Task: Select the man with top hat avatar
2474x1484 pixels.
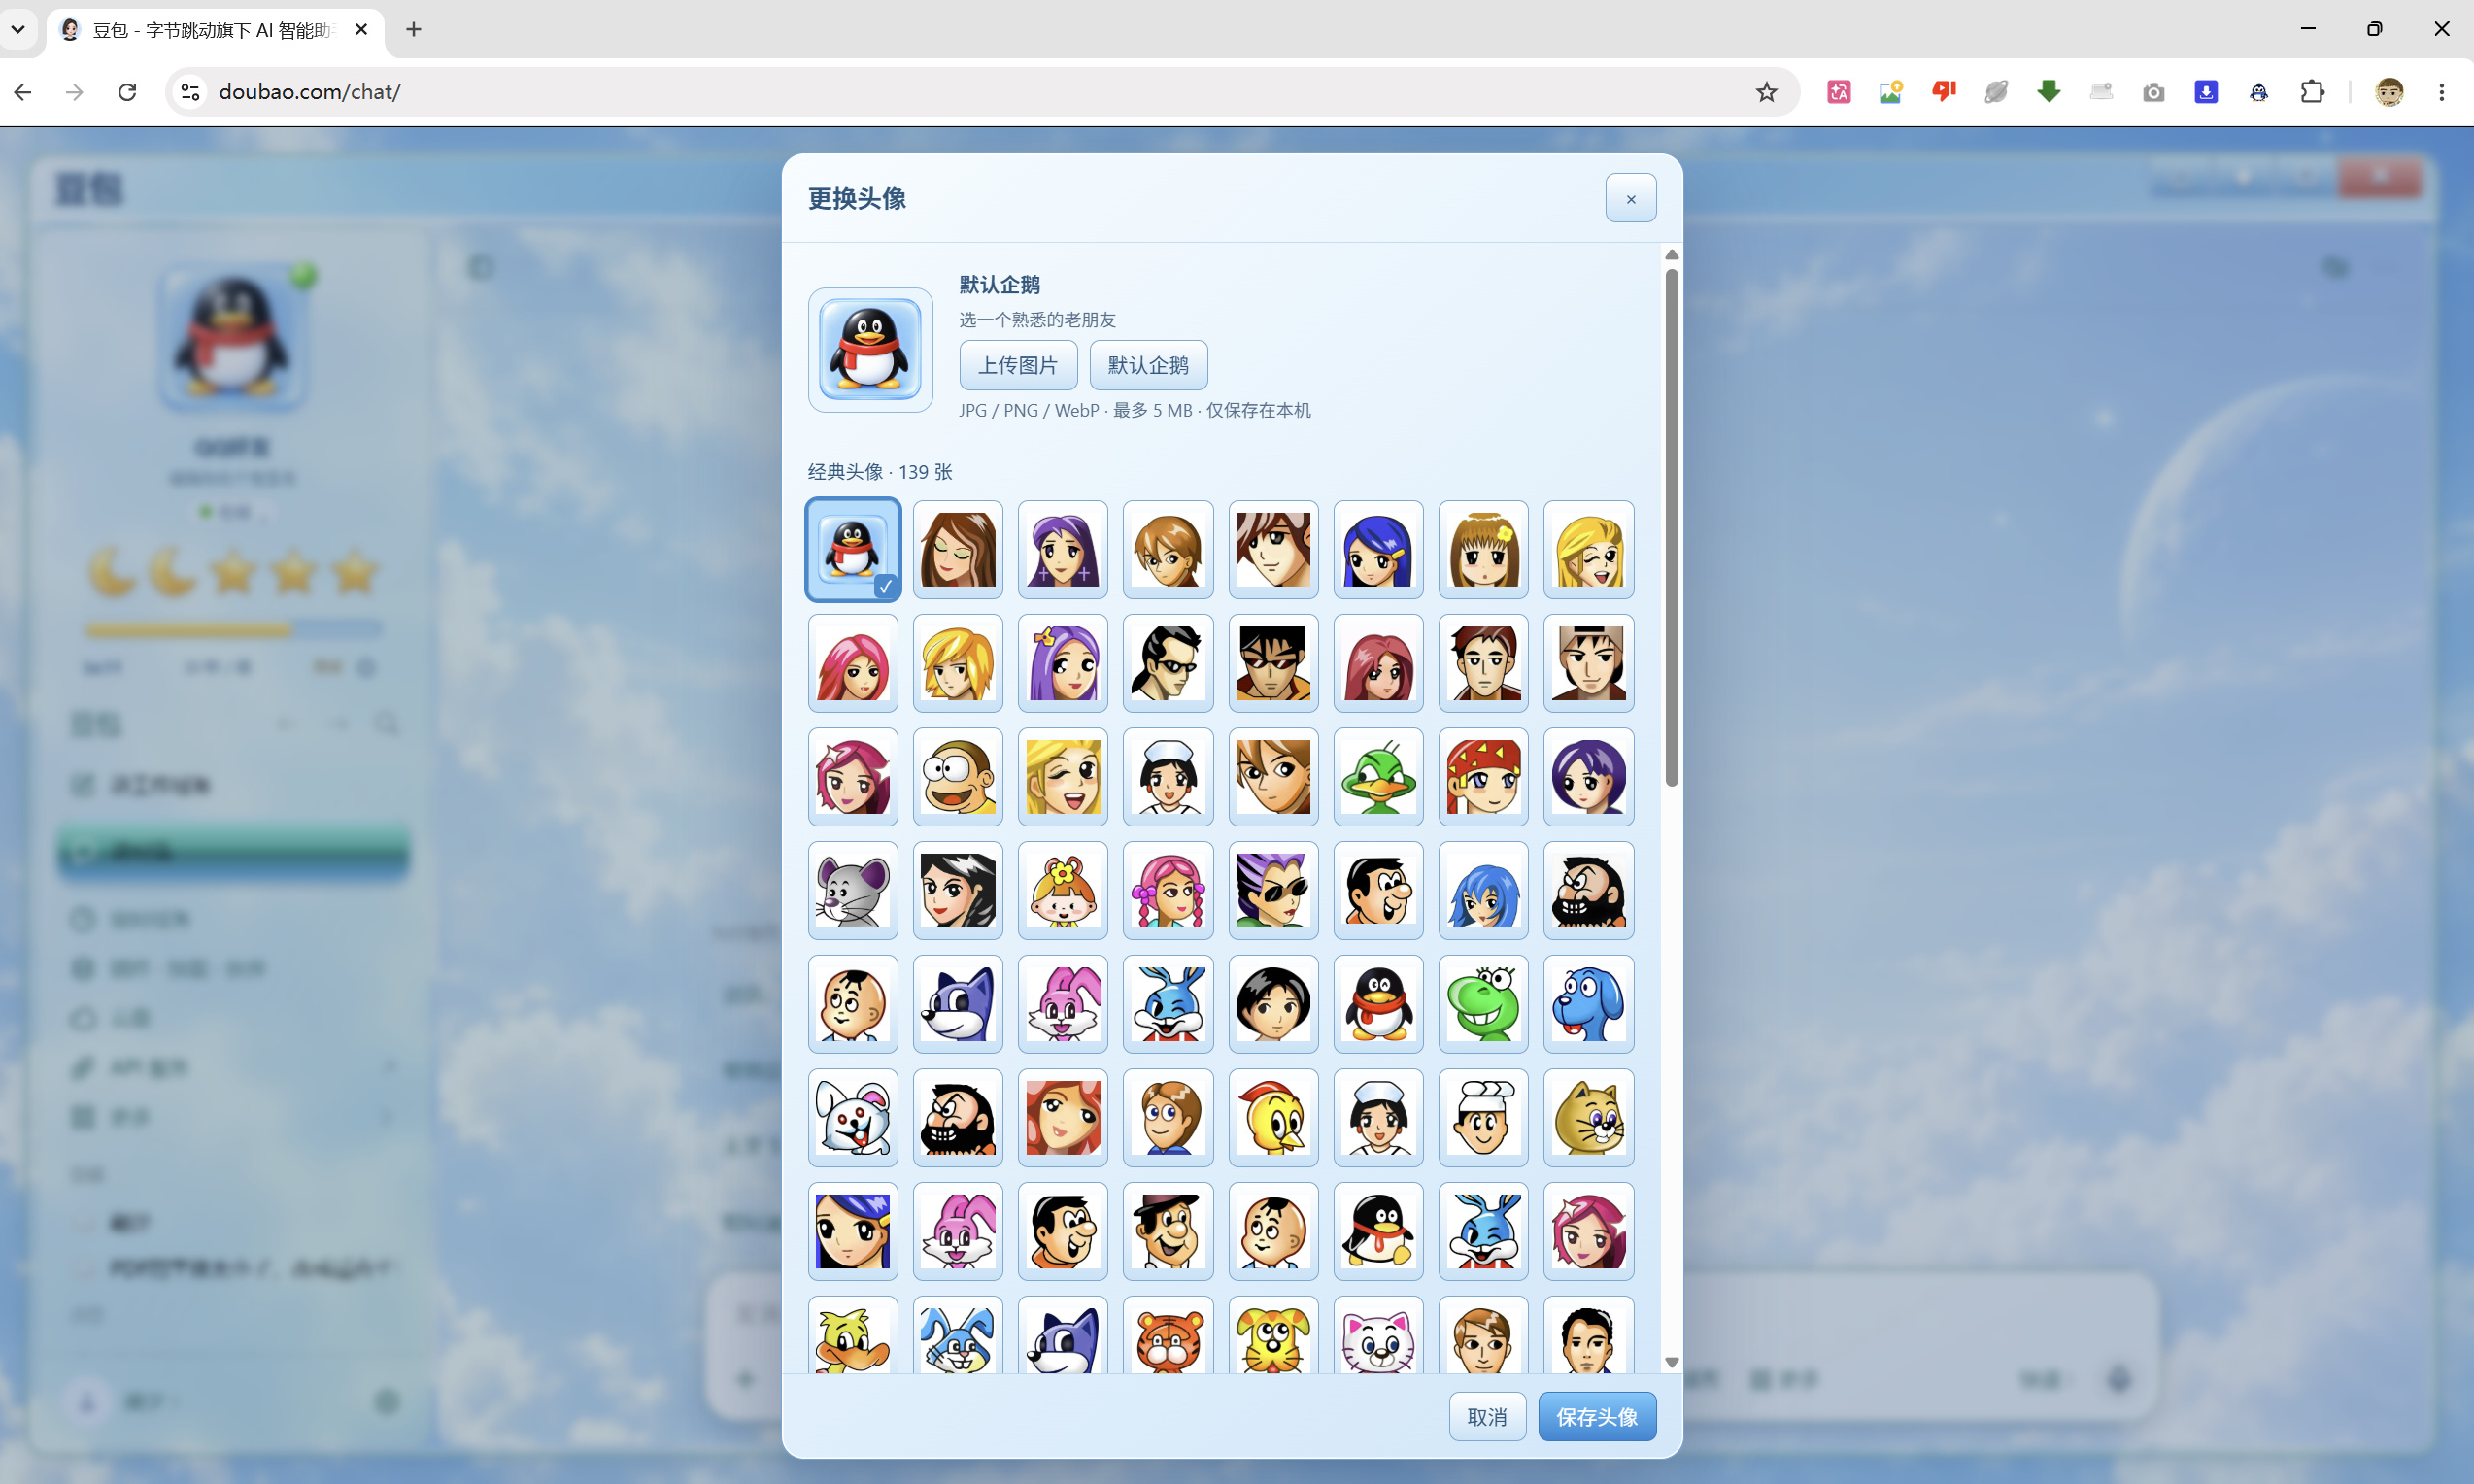Action: [x=1168, y=1231]
